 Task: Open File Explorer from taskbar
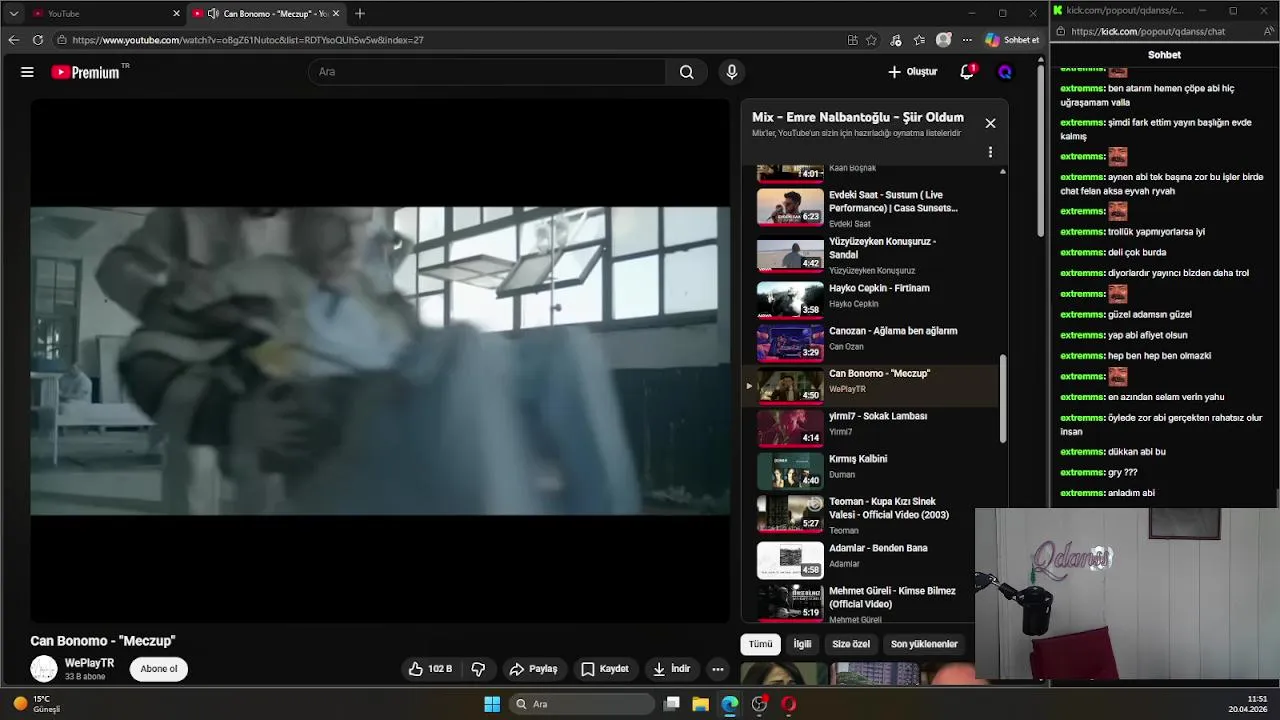coord(700,704)
